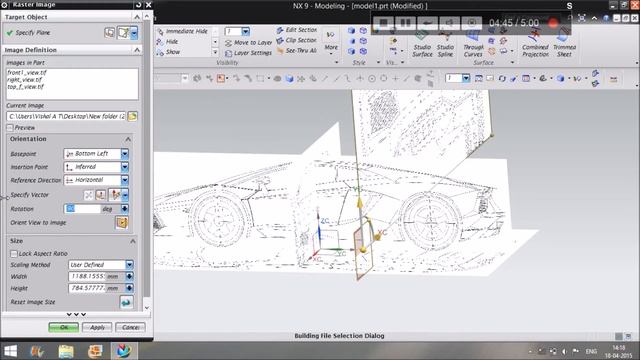The height and width of the screenshot is (360, 640).
Task: Select Trimmed Sheet tool
Action: 564,44
